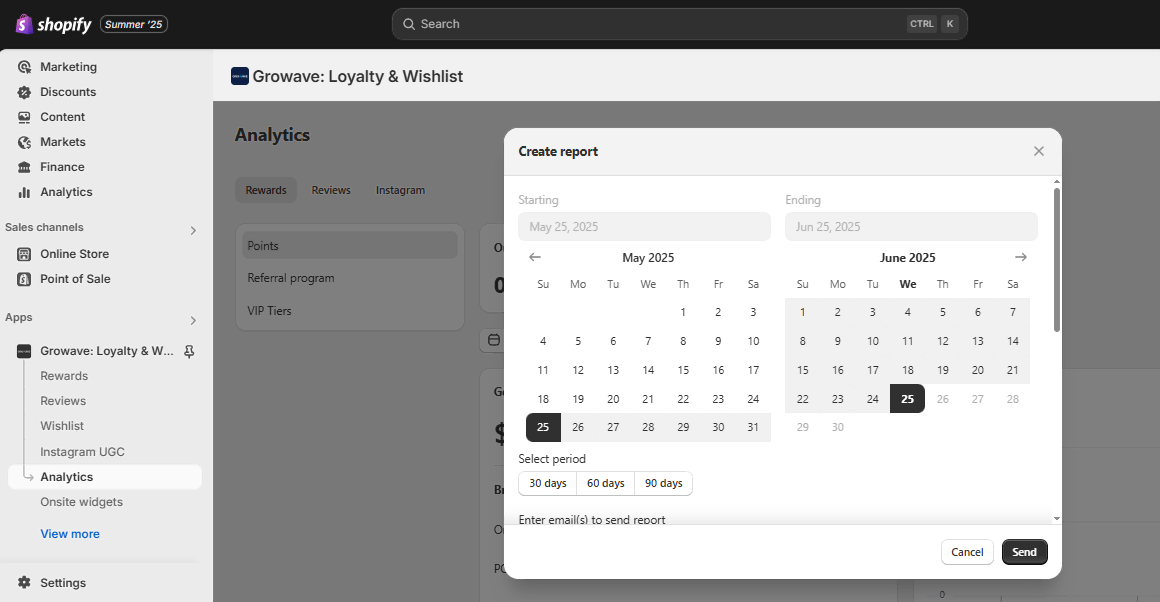
Task: Click the Starting date field
Action: coord(644,226)
